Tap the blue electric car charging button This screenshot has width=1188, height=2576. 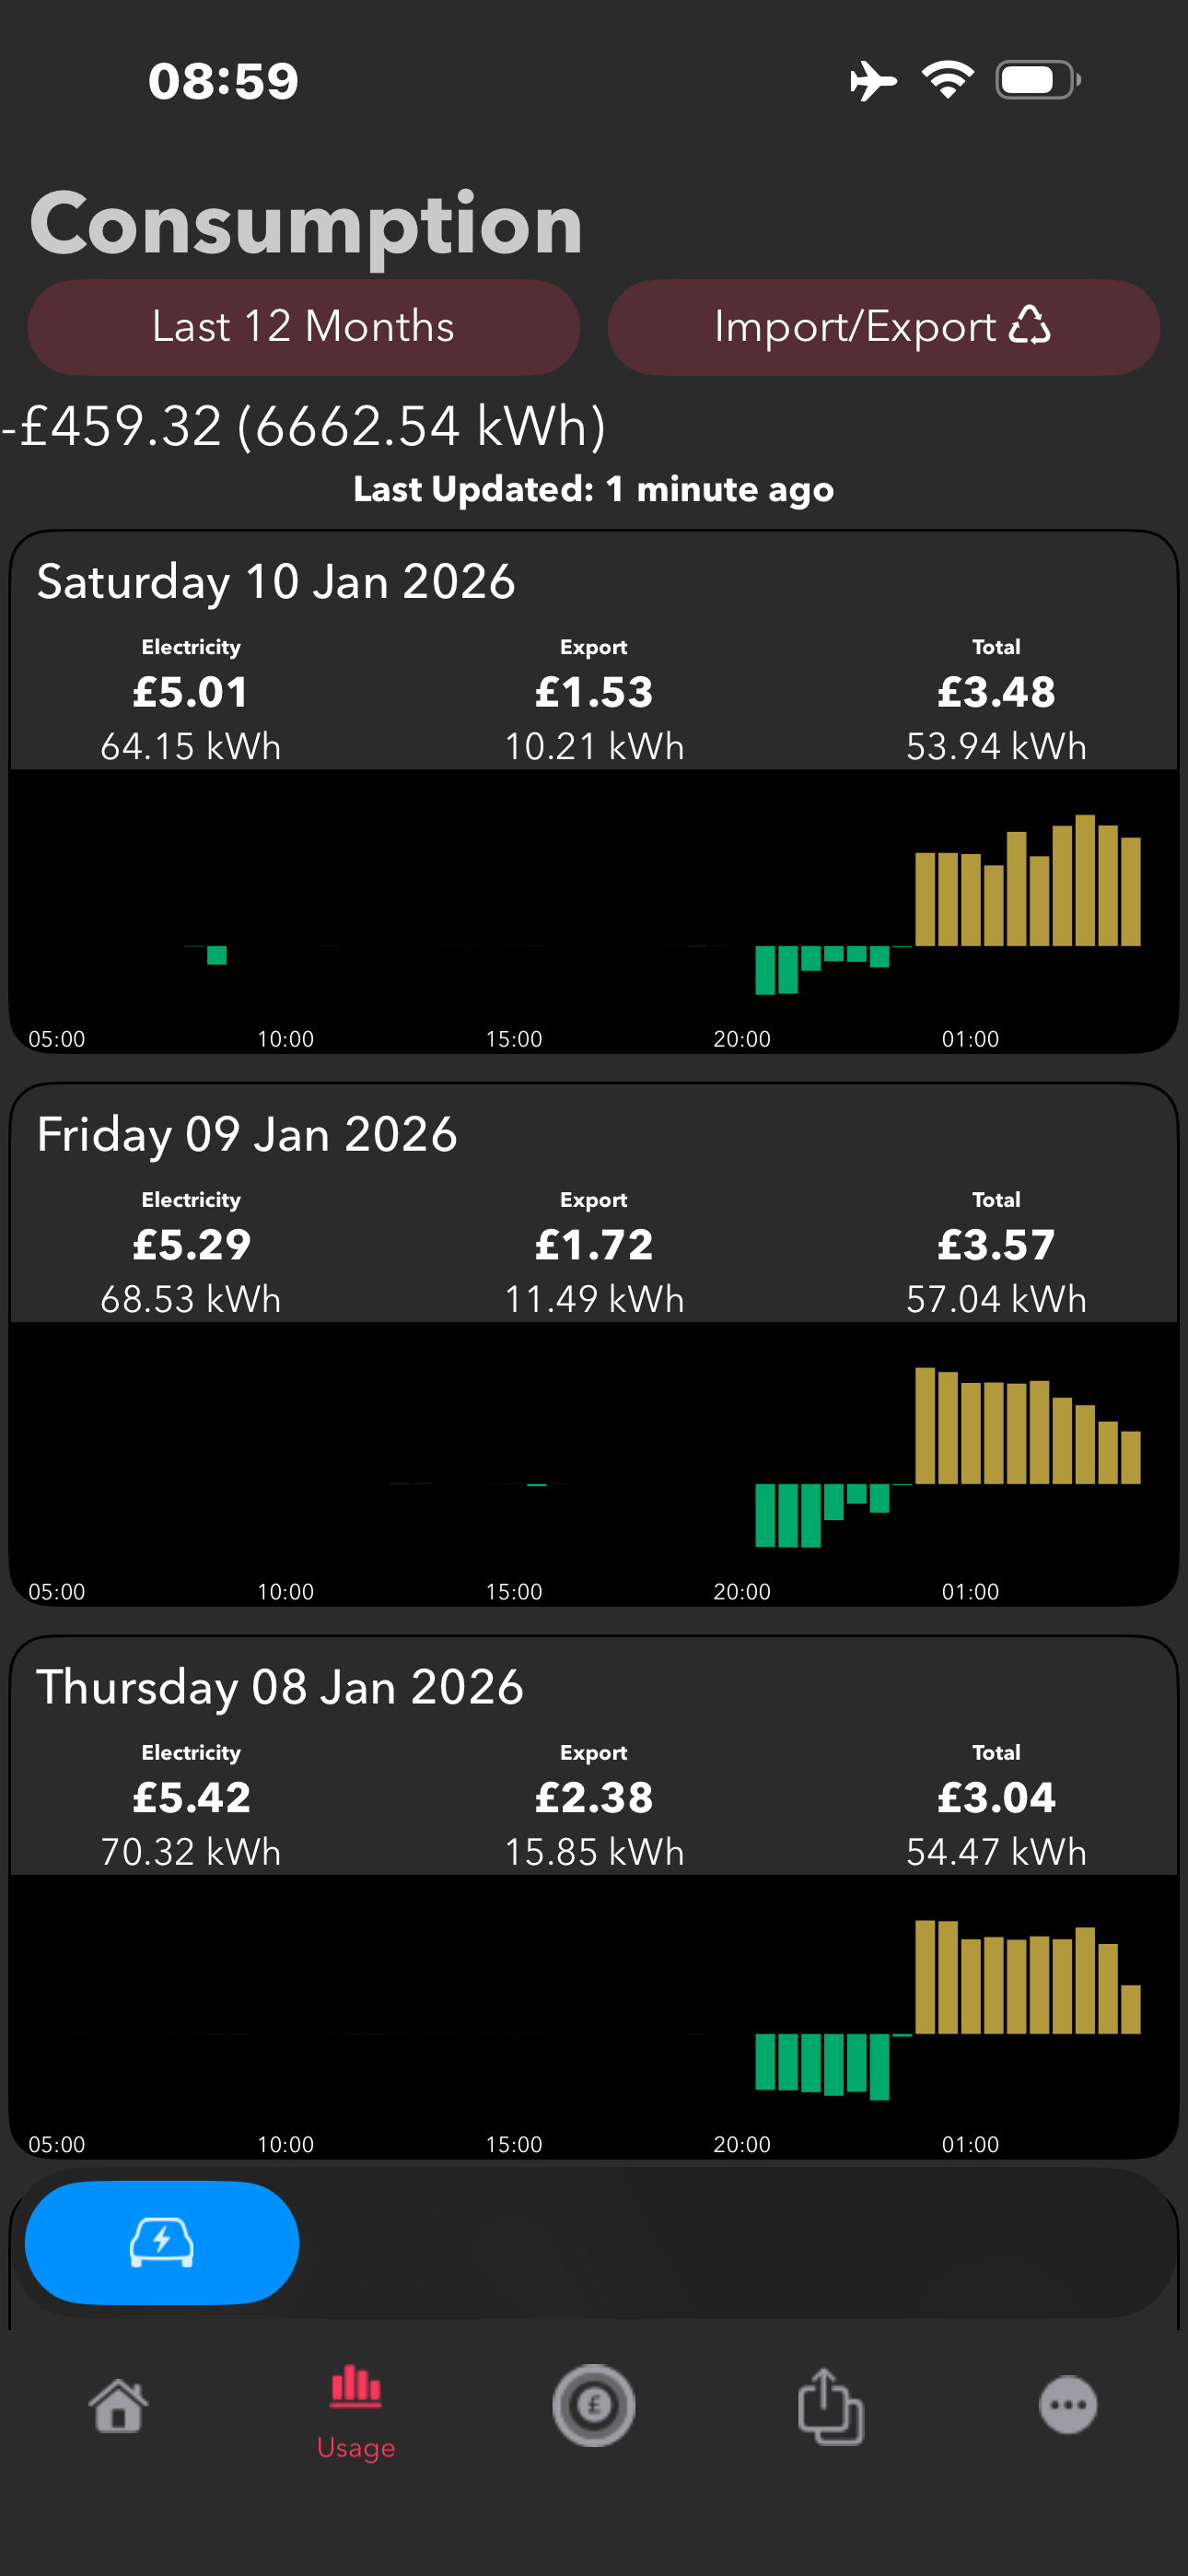(162, 2242)
